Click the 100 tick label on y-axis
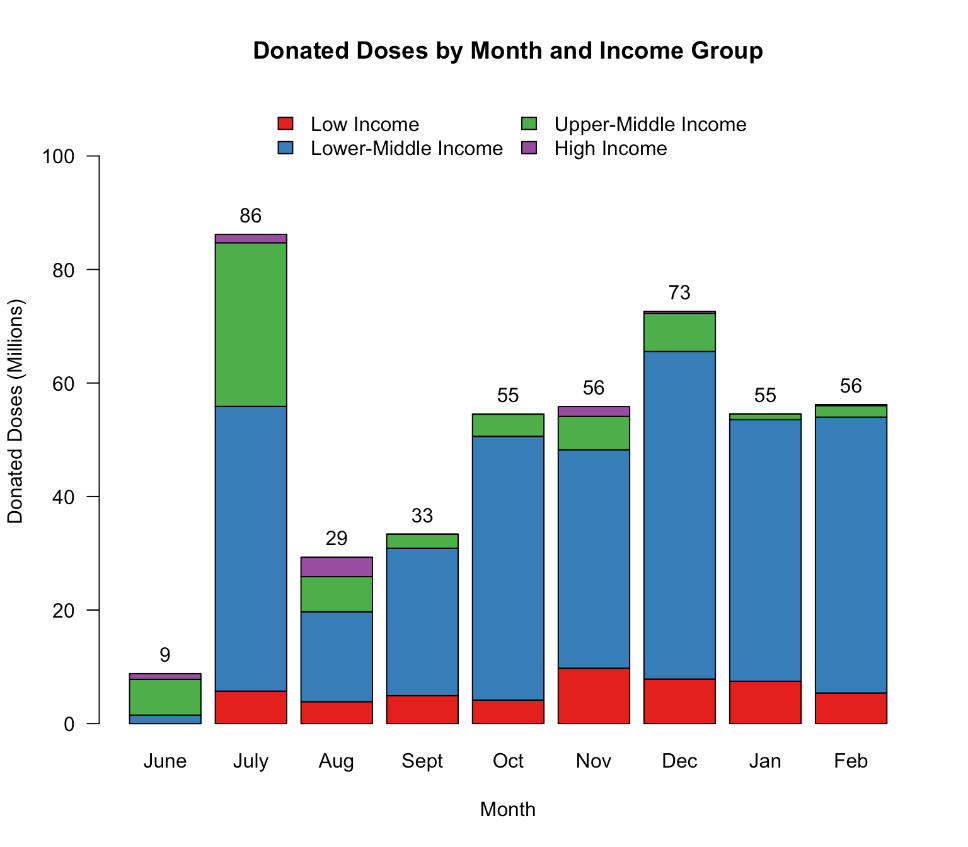The width and height of the screenshot is (968, 847). click(x=60, y=157)
